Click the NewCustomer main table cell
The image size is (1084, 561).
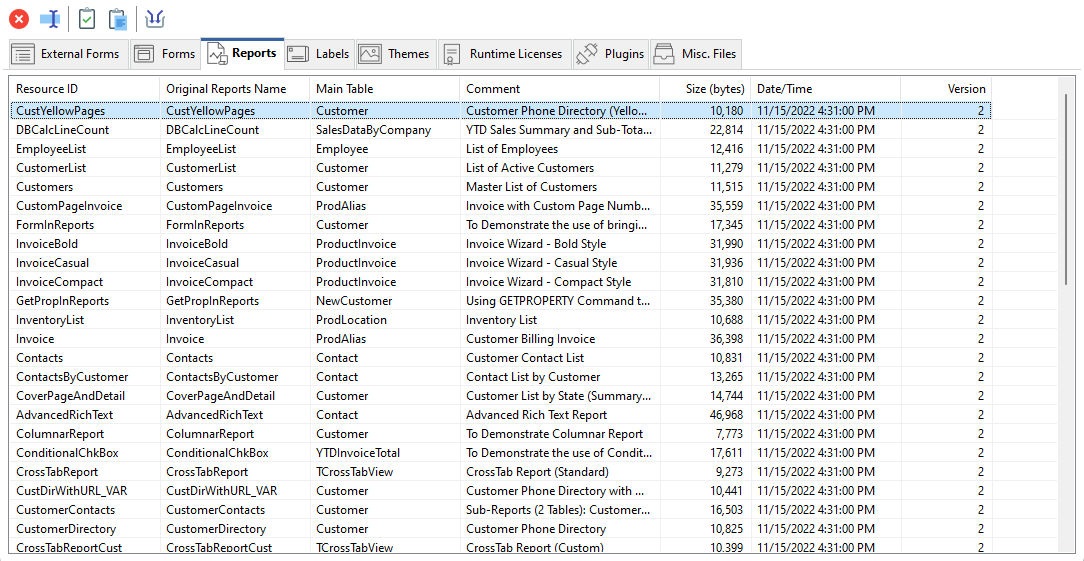[354, 301]
